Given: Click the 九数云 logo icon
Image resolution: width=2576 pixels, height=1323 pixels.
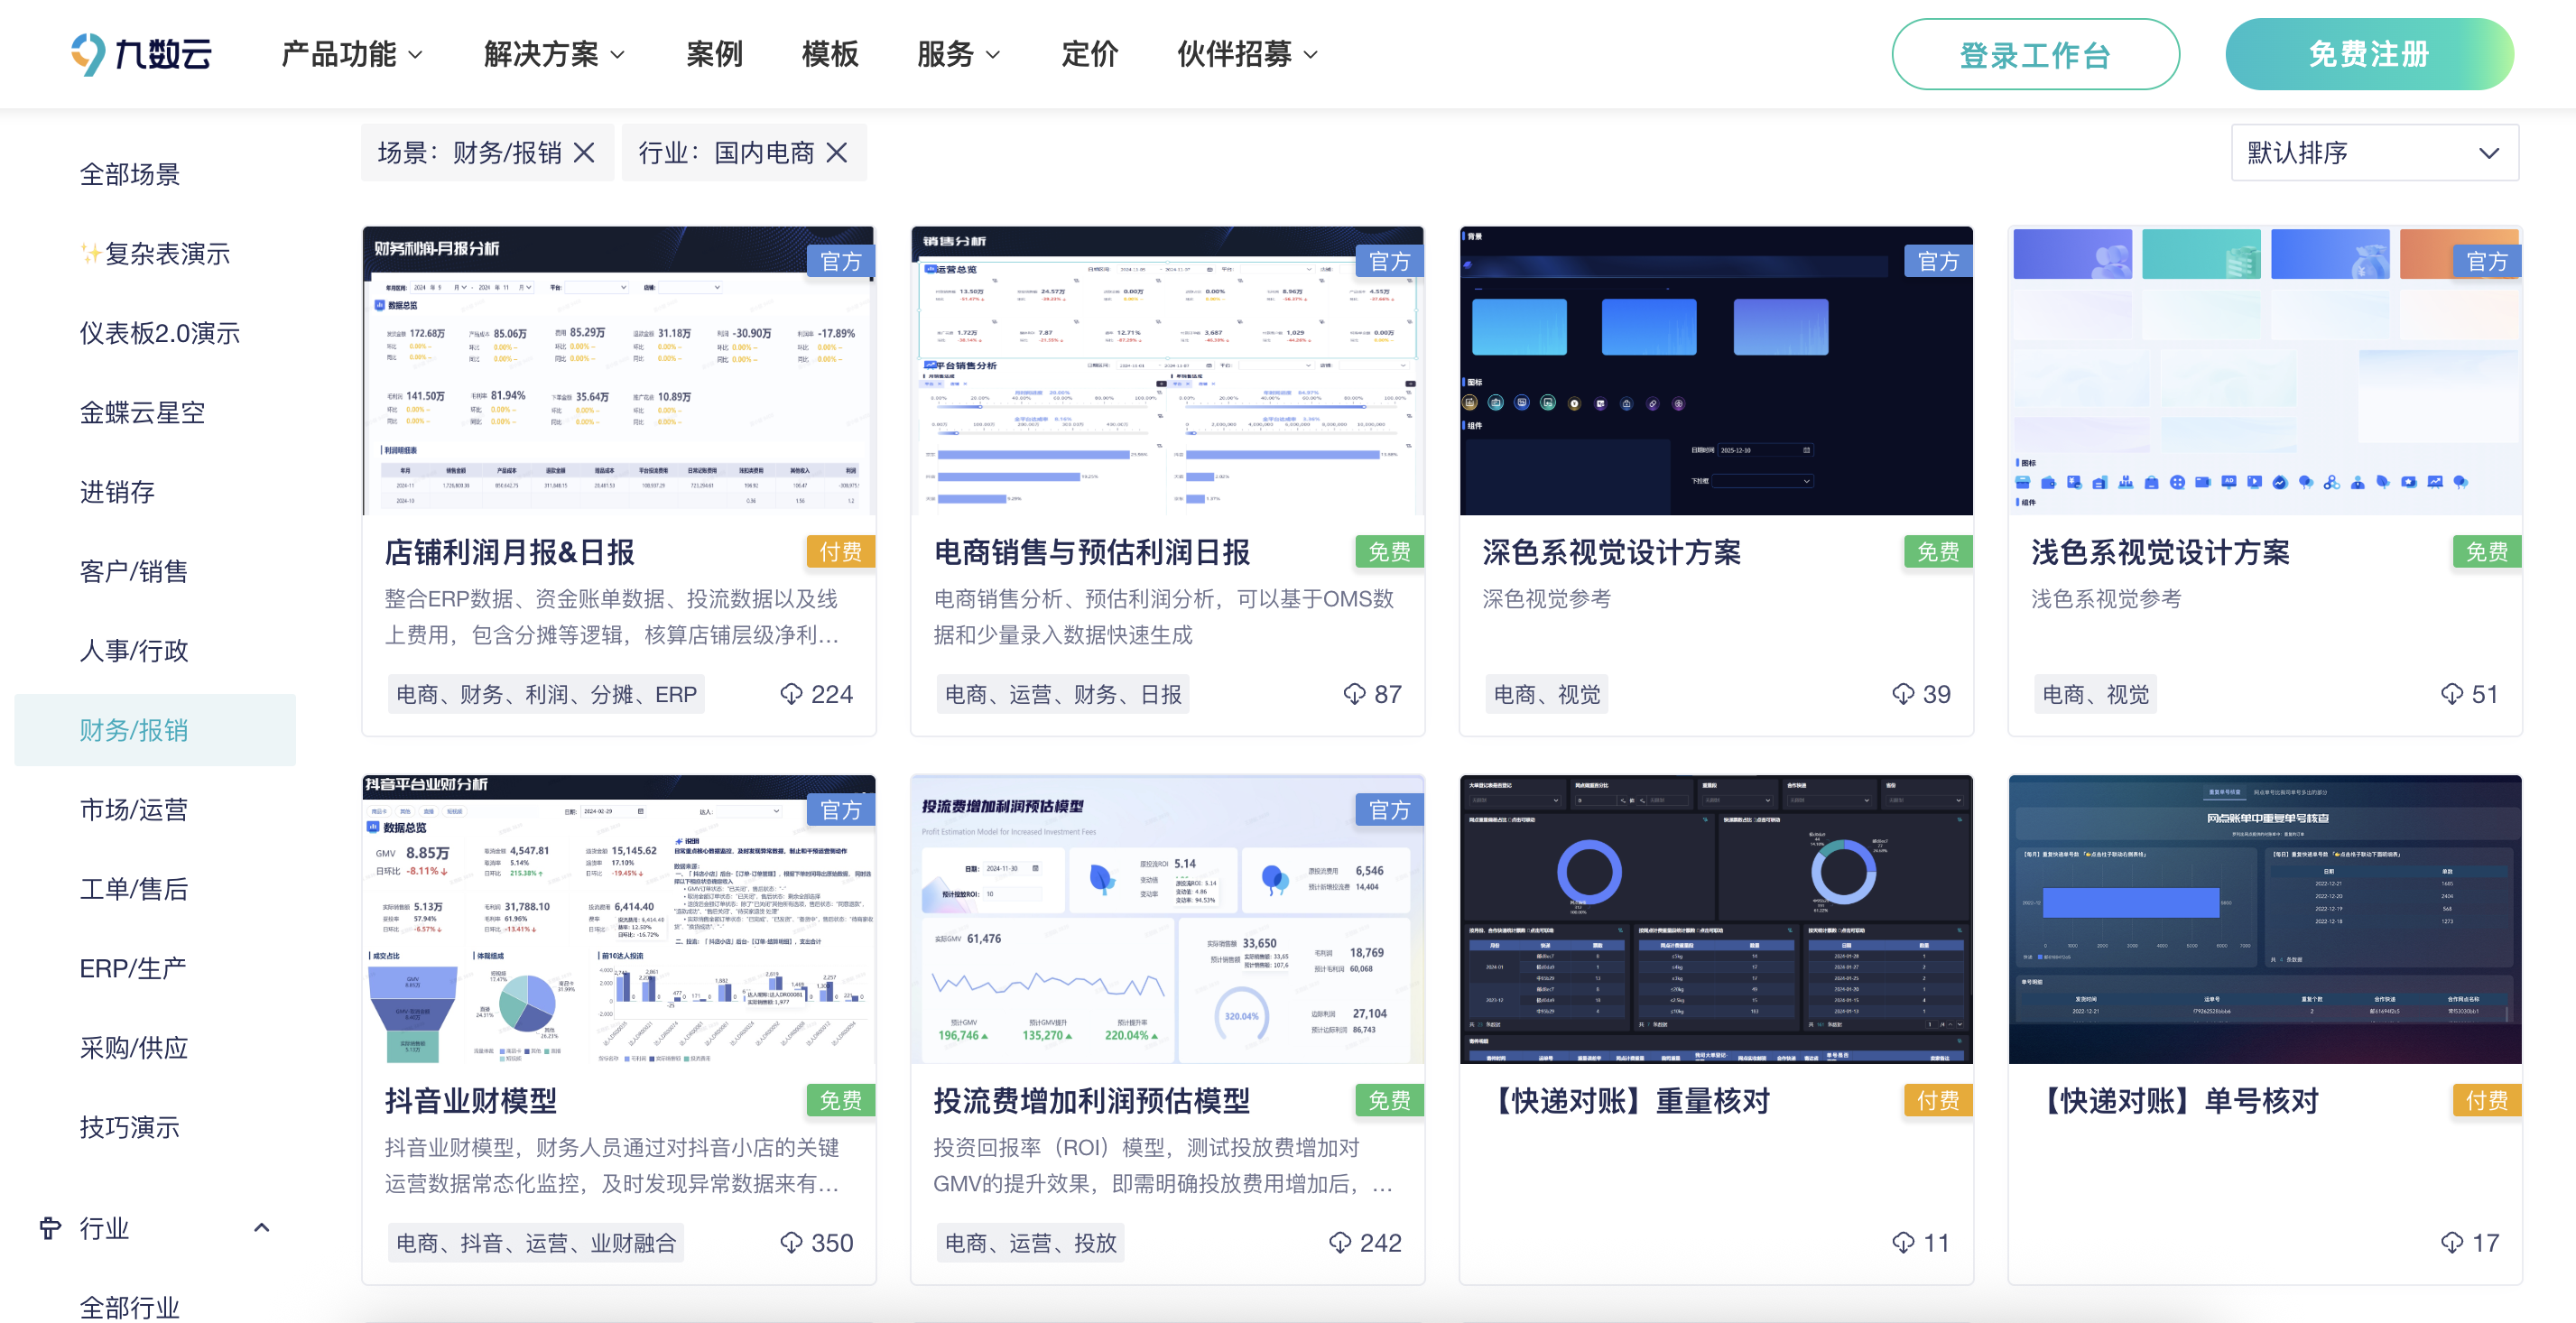Looking at the screenshot, I should [88, 54].
